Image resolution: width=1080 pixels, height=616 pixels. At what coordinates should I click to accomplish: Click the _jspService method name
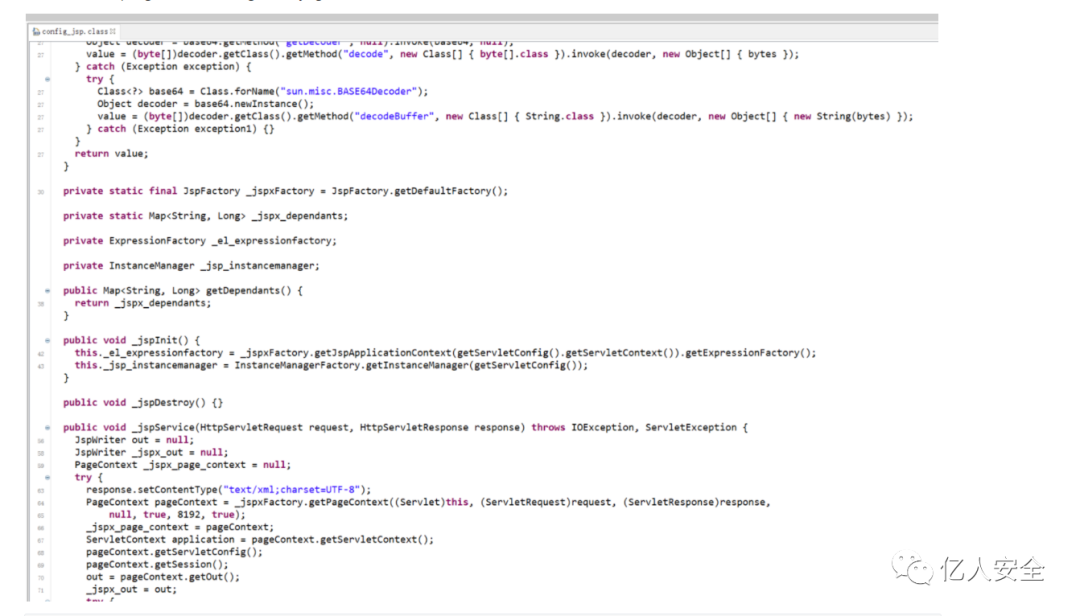163,427
